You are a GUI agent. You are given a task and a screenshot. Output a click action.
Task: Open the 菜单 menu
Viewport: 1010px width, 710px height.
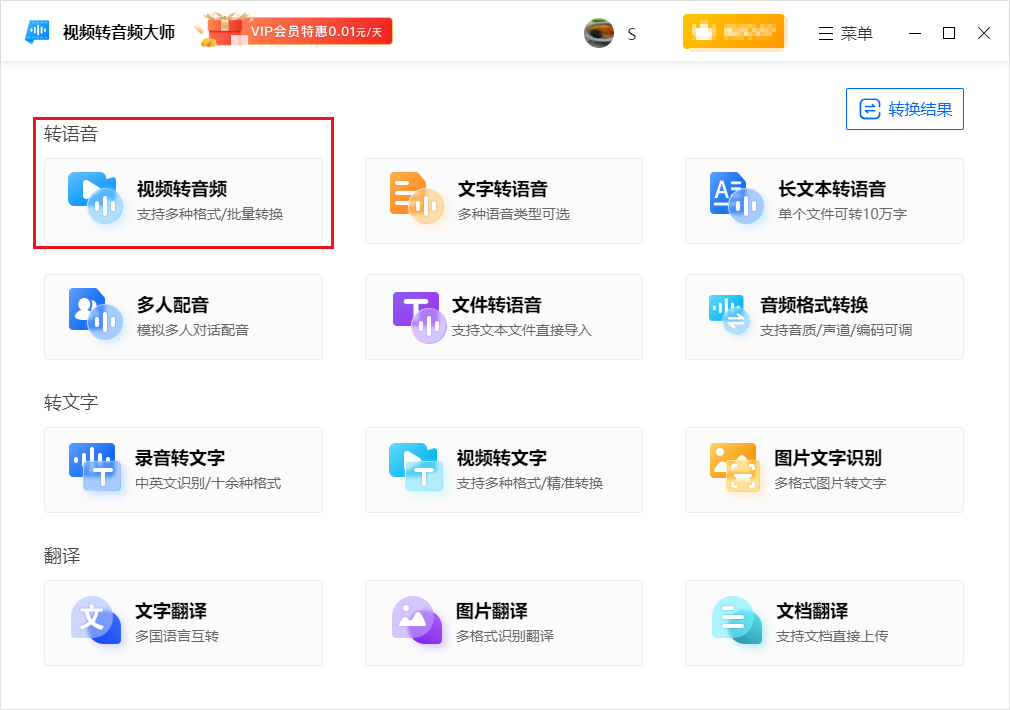tap(847, 33)
